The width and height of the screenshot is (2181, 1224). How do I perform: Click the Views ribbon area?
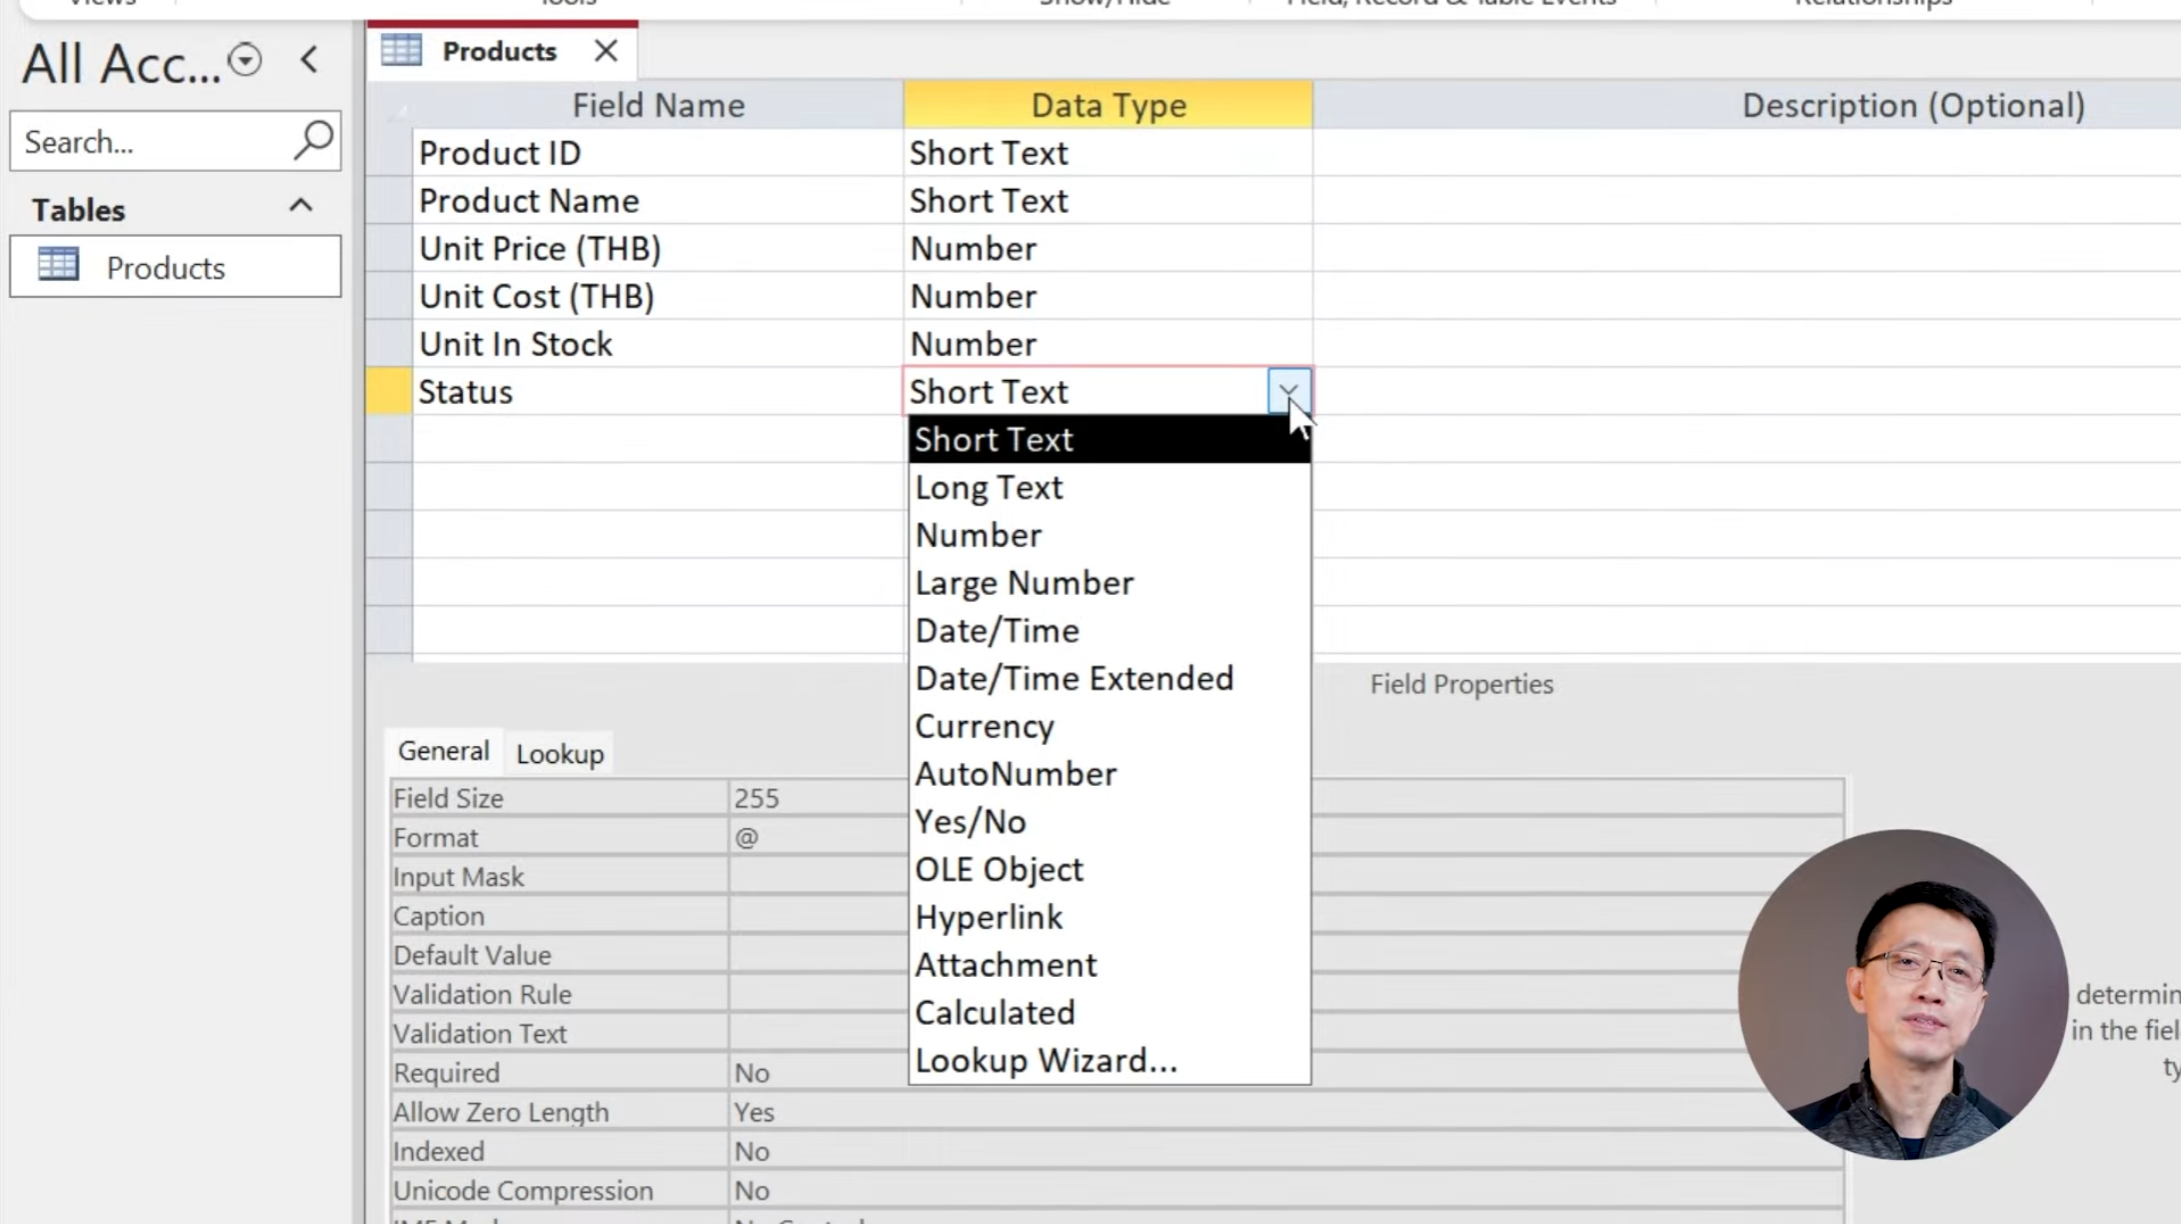point(100,5)
